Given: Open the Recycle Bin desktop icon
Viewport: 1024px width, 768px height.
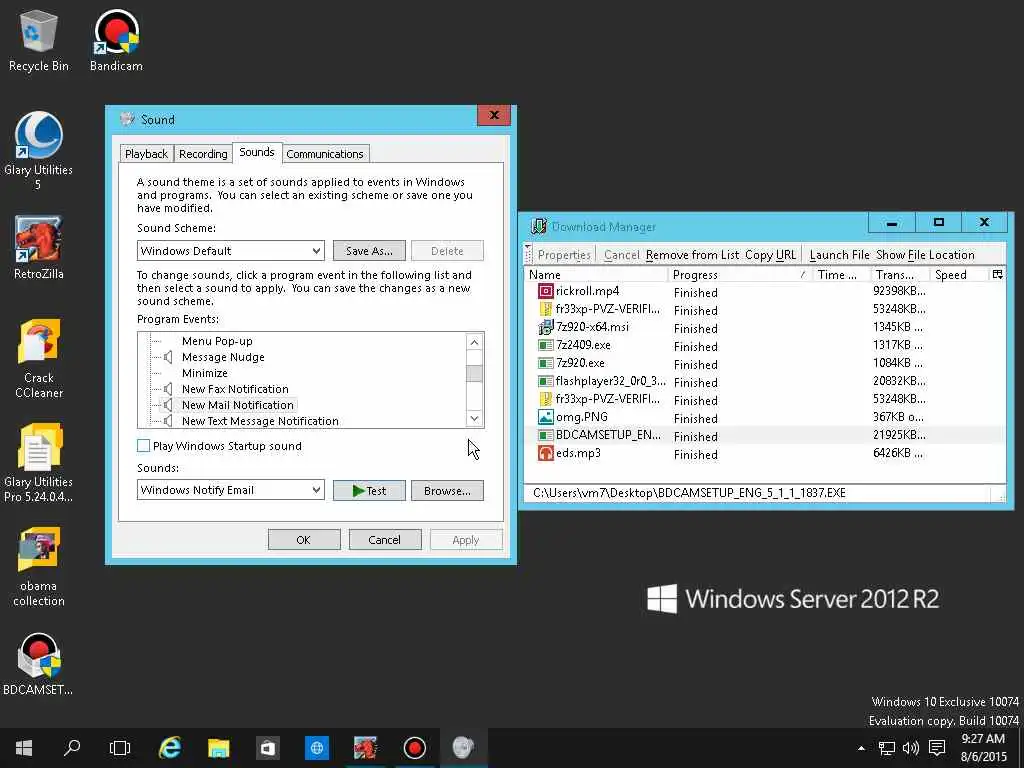Looking at the screenshot, I should coord(39,40).
